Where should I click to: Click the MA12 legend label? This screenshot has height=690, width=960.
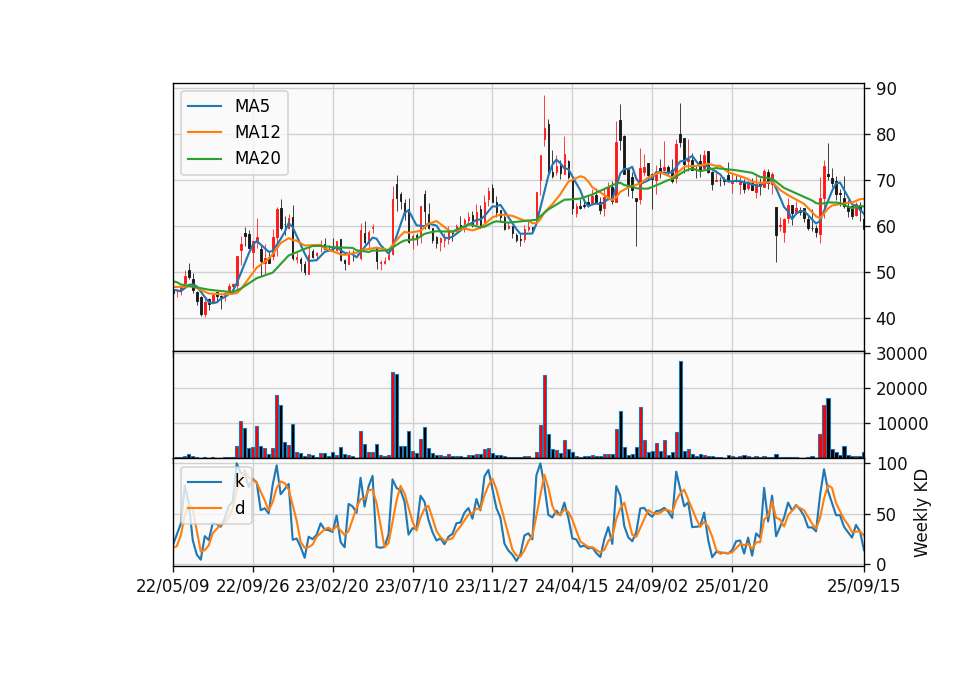pos(257,132)
